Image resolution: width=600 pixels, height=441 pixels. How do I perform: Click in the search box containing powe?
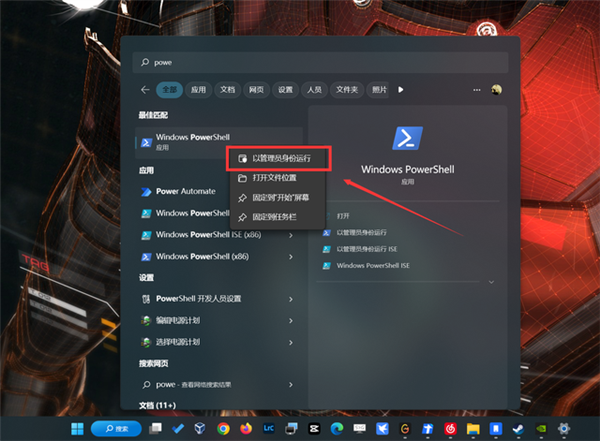click(x=320, y=62)
